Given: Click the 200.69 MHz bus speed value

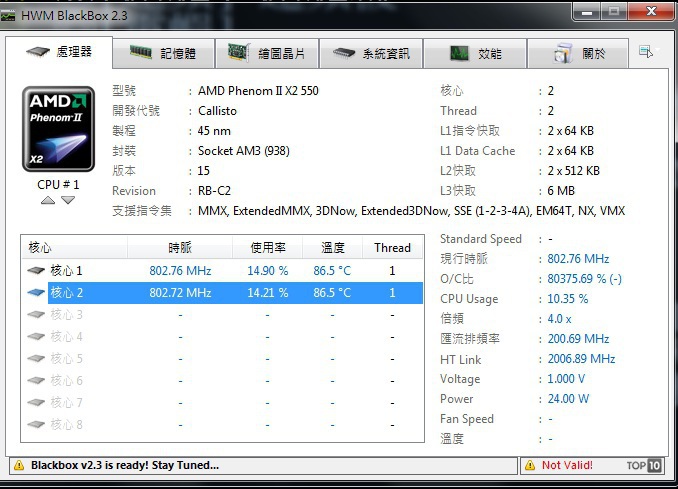Looking at the screenshot, I should pyautogui.click(x=579, y=339).
